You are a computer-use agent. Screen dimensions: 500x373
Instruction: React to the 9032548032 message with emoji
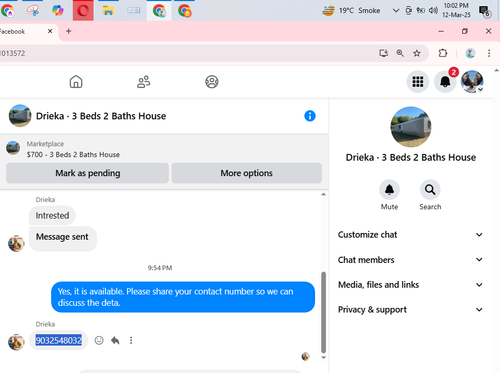click(x=99, y=340)
